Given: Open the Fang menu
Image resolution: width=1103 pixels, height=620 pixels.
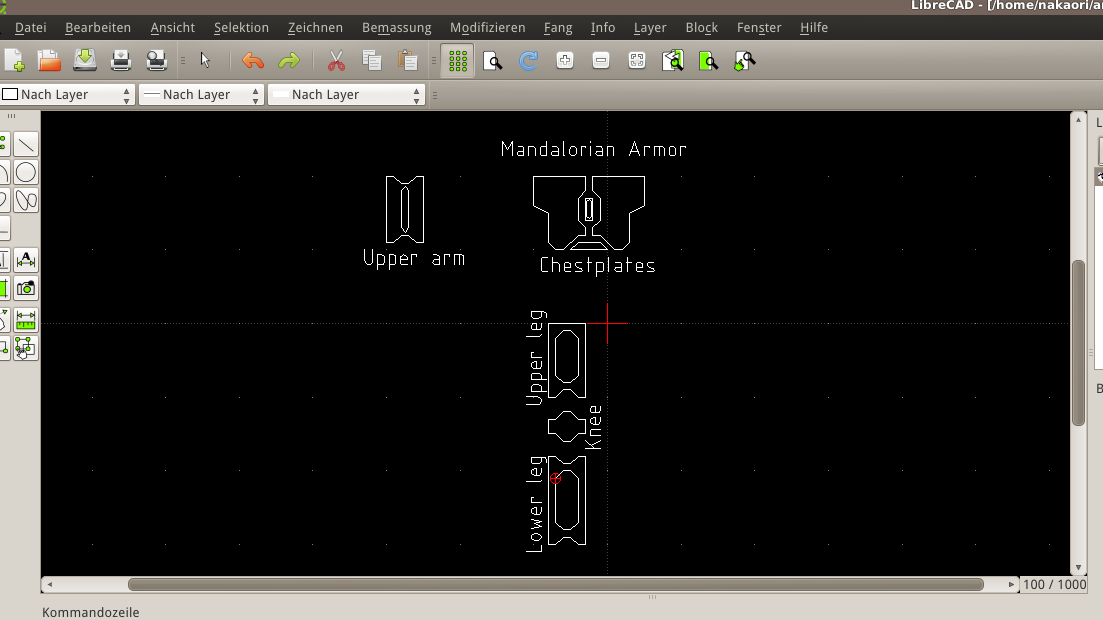Looking at the screenshot, I should [558, 27].
